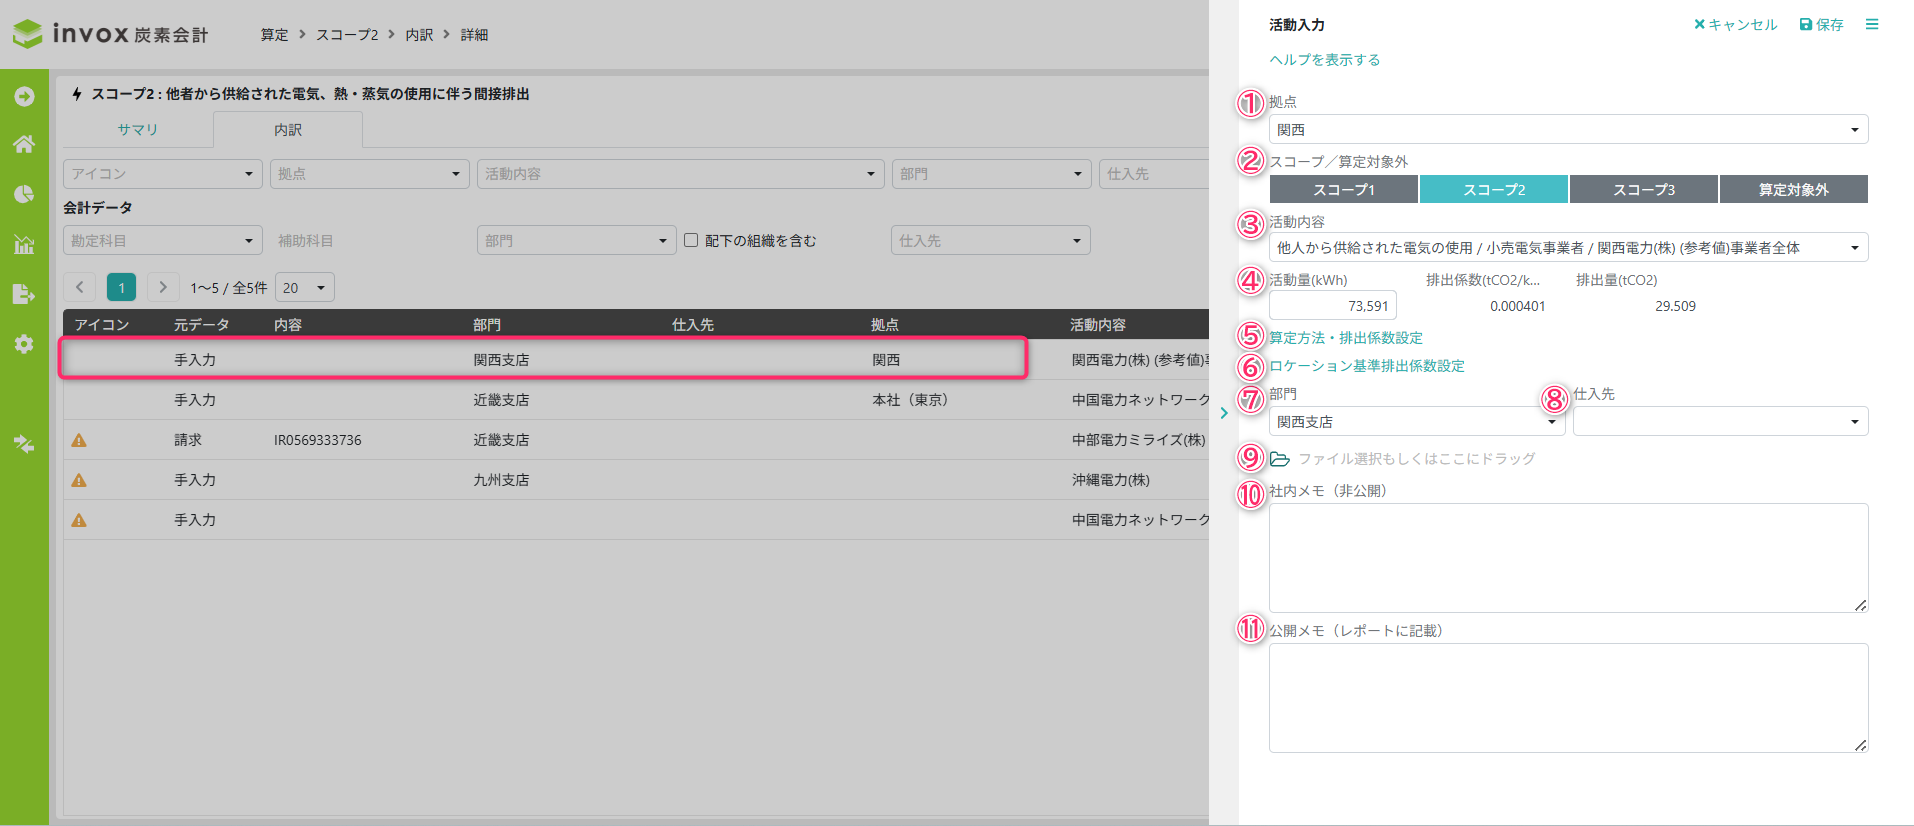Open 算定方法・排出係数設定 link
The width and height of the screenshot is (1914, 826).
click(x=1346, y=338)
